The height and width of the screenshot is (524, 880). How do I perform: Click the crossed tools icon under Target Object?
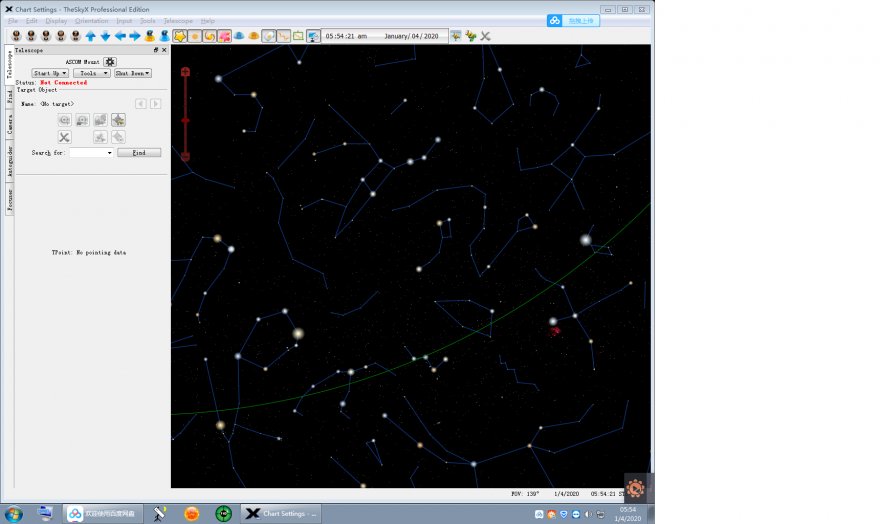(x=65, y=137)
